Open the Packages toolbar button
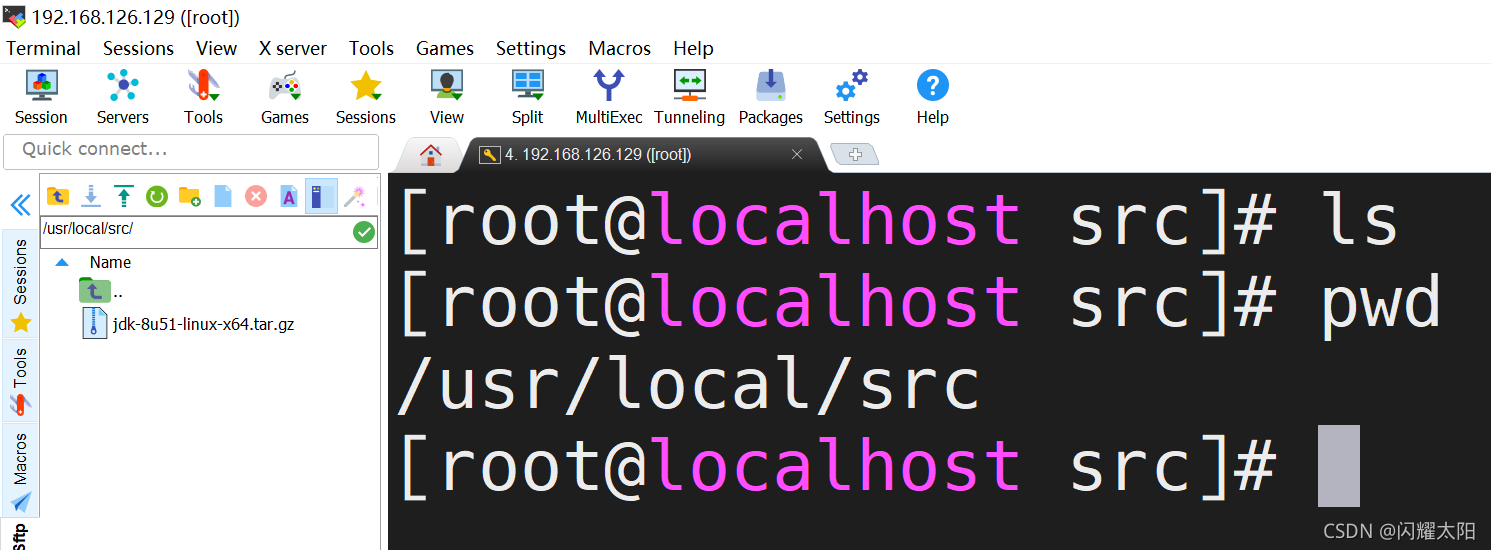This screenshot has height=550, width=1491. pyautogui.click(x=771, y=98)
